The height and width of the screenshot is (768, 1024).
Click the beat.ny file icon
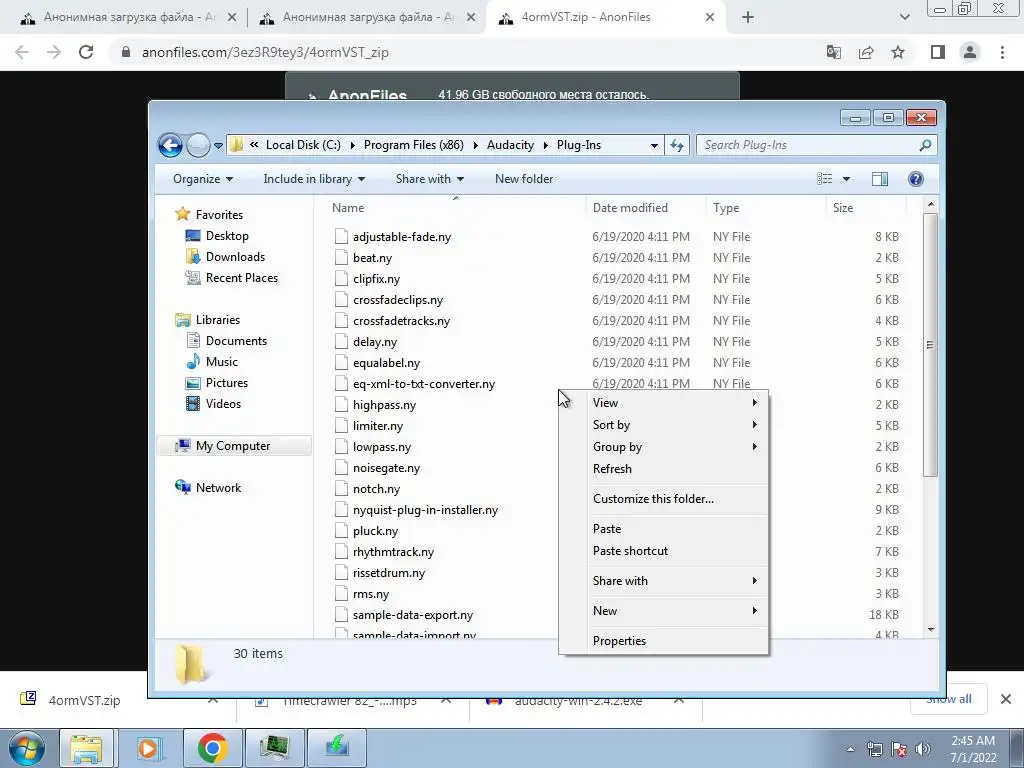pyautogui.click(x=341, y=257)
